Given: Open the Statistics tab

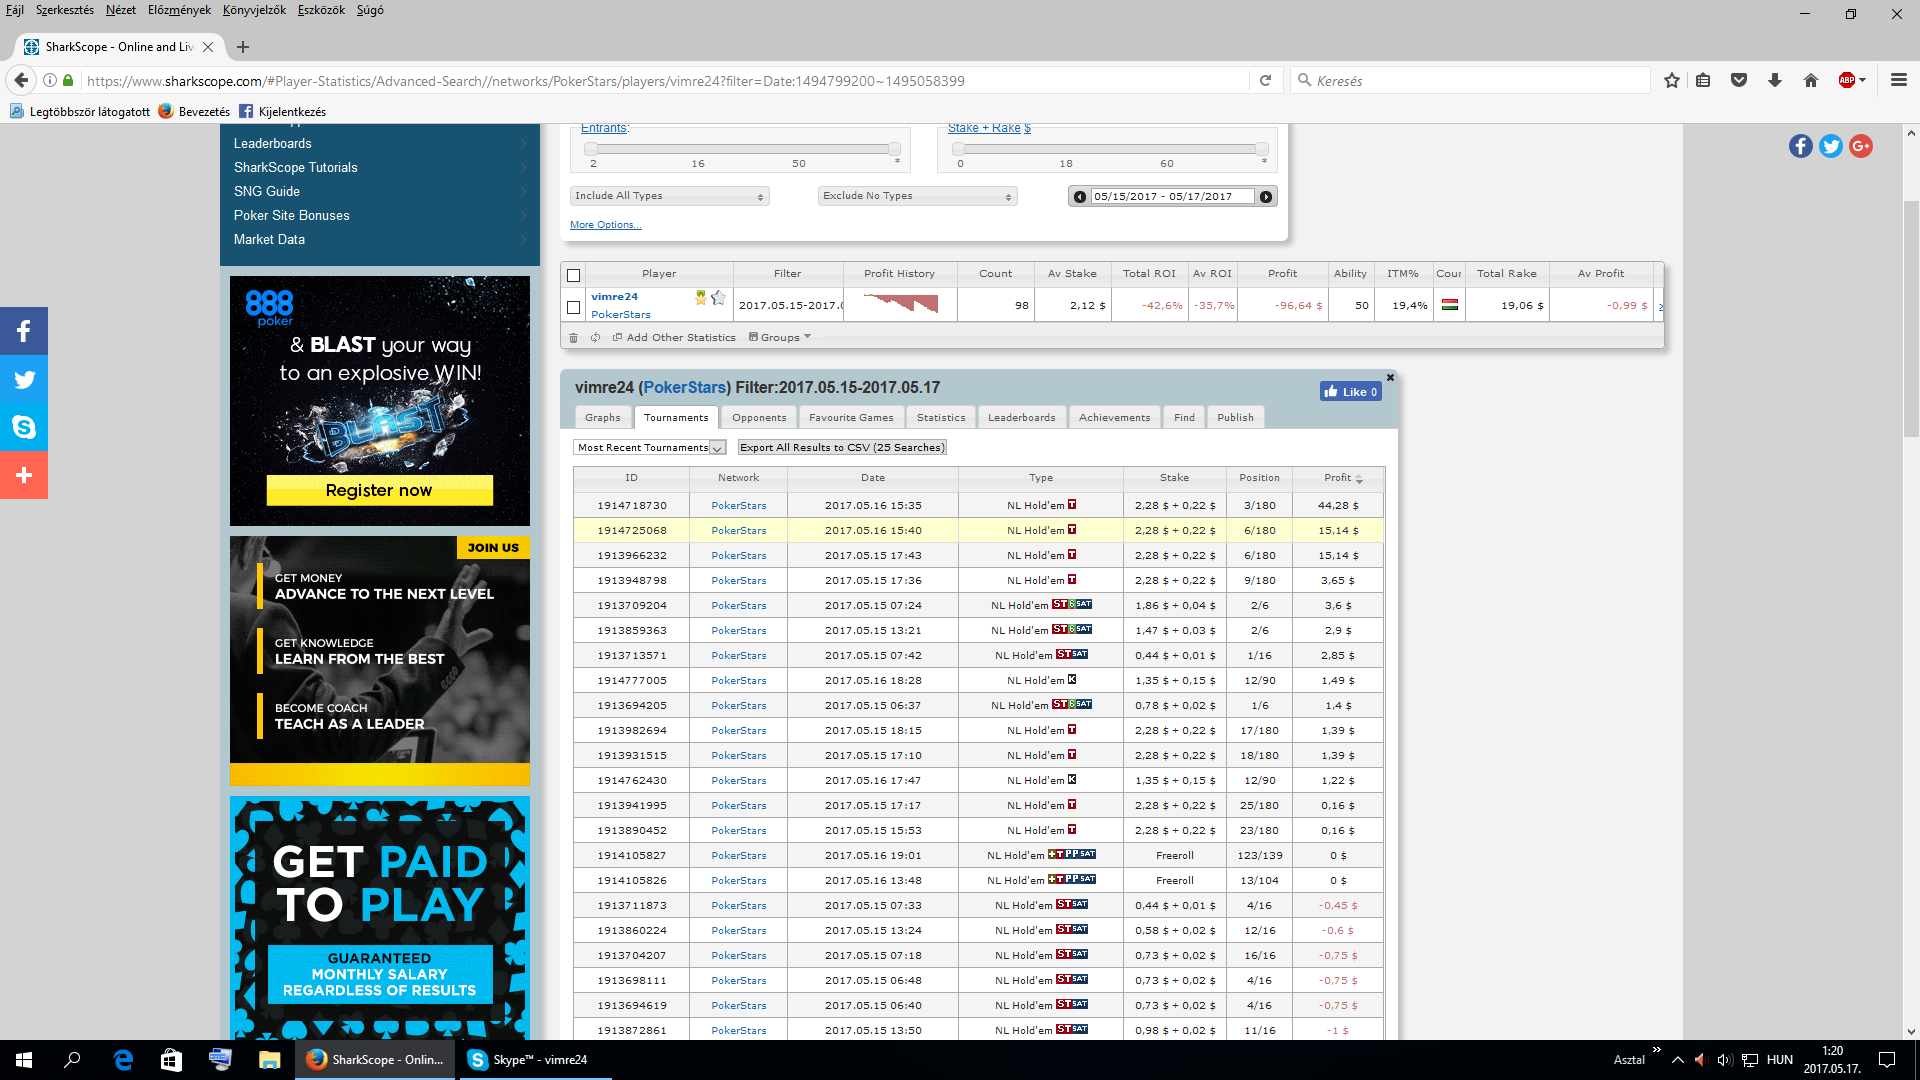Looking at the screenshot, I should [941, 418].
